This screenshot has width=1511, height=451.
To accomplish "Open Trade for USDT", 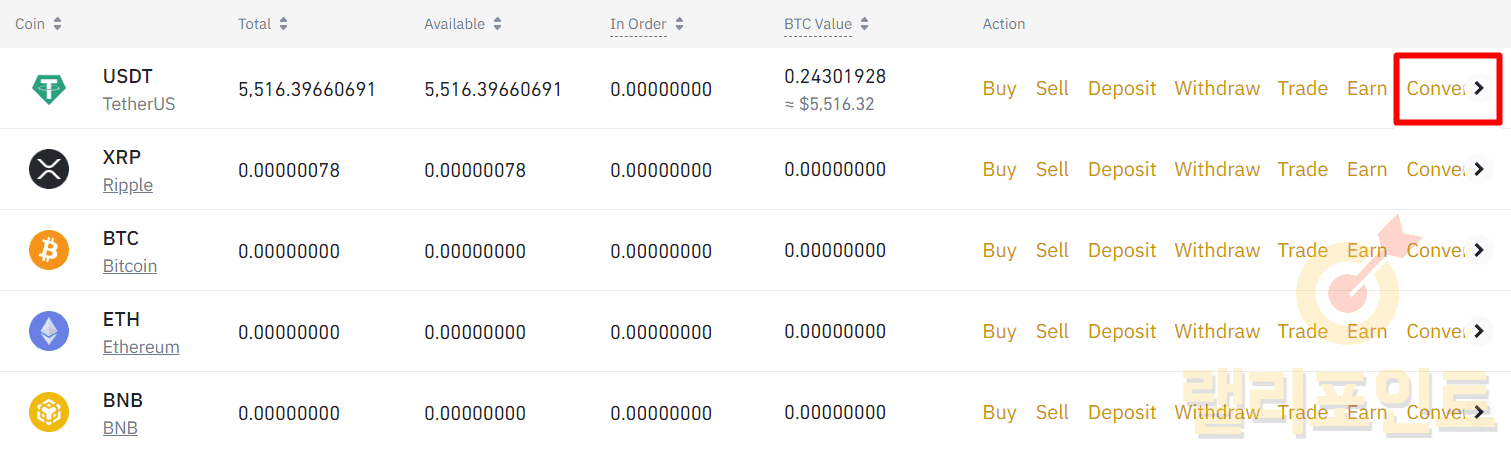I will pos(1303,88).
